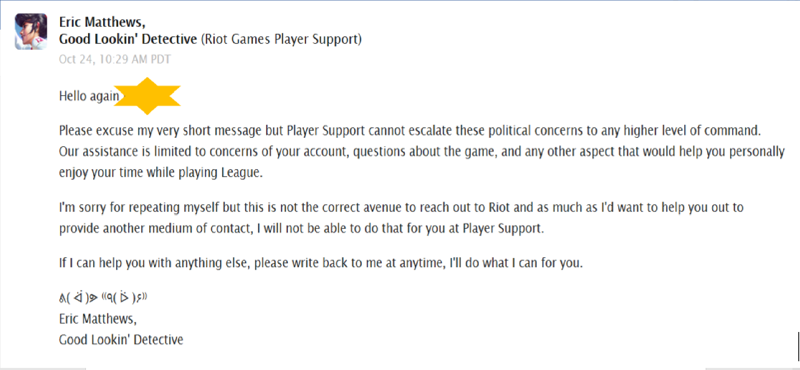Click the vertical scrollbar thumb at right edge
The width and height of the screenshot is (800, 370).
pyautogui.click(x=797, y=346)
